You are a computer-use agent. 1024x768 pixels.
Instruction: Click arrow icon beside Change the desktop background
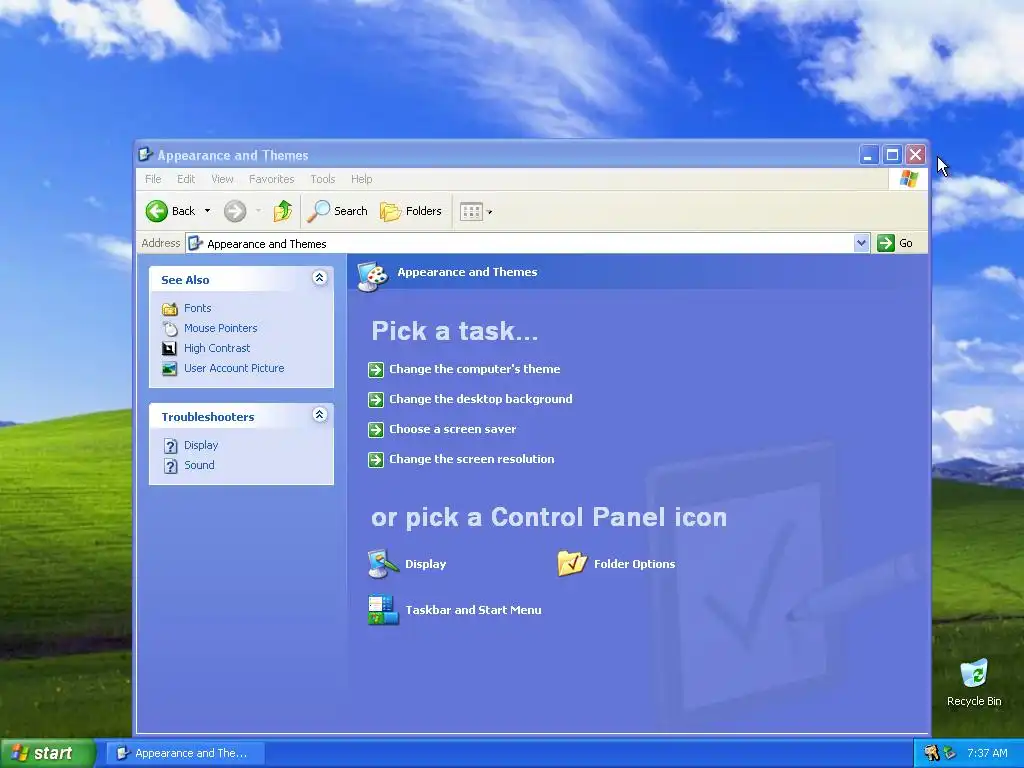[x=376, y=400]
